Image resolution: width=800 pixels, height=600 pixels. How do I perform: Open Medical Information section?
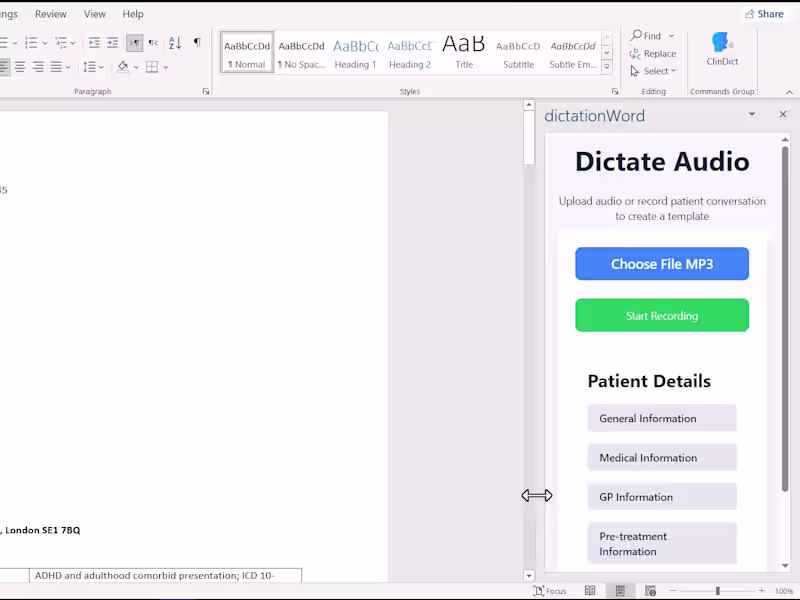[662, 458]
